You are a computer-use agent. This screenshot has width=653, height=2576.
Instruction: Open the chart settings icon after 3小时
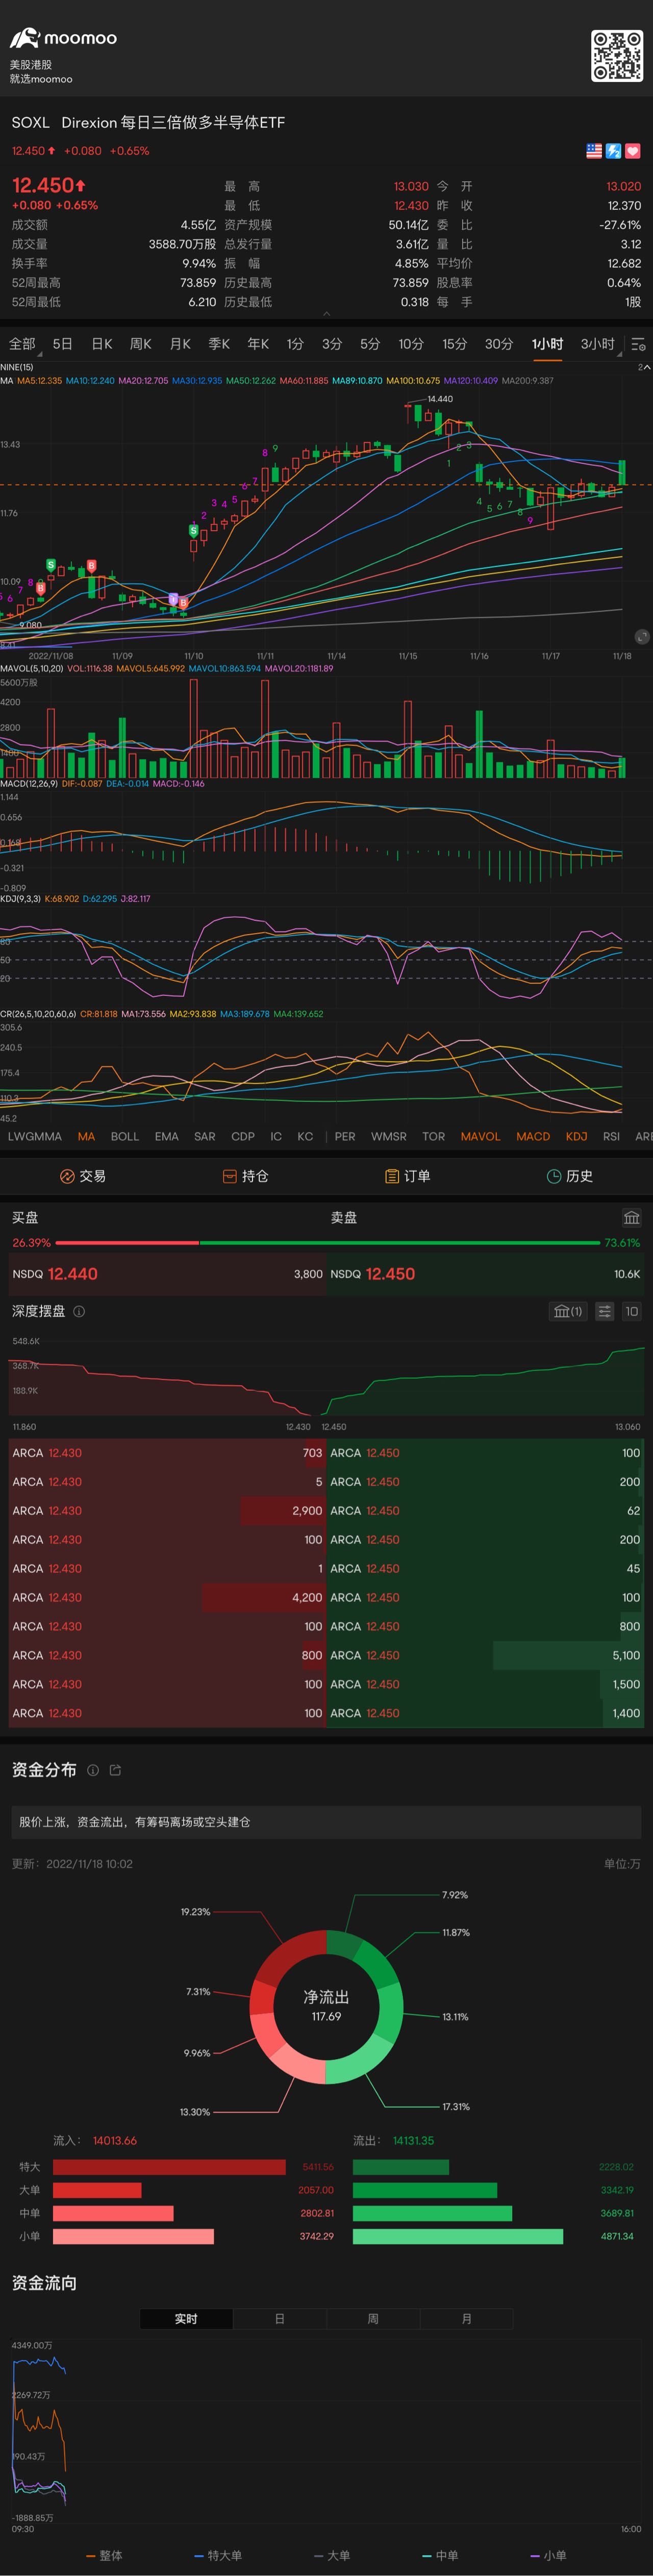[x=638, y=345]
